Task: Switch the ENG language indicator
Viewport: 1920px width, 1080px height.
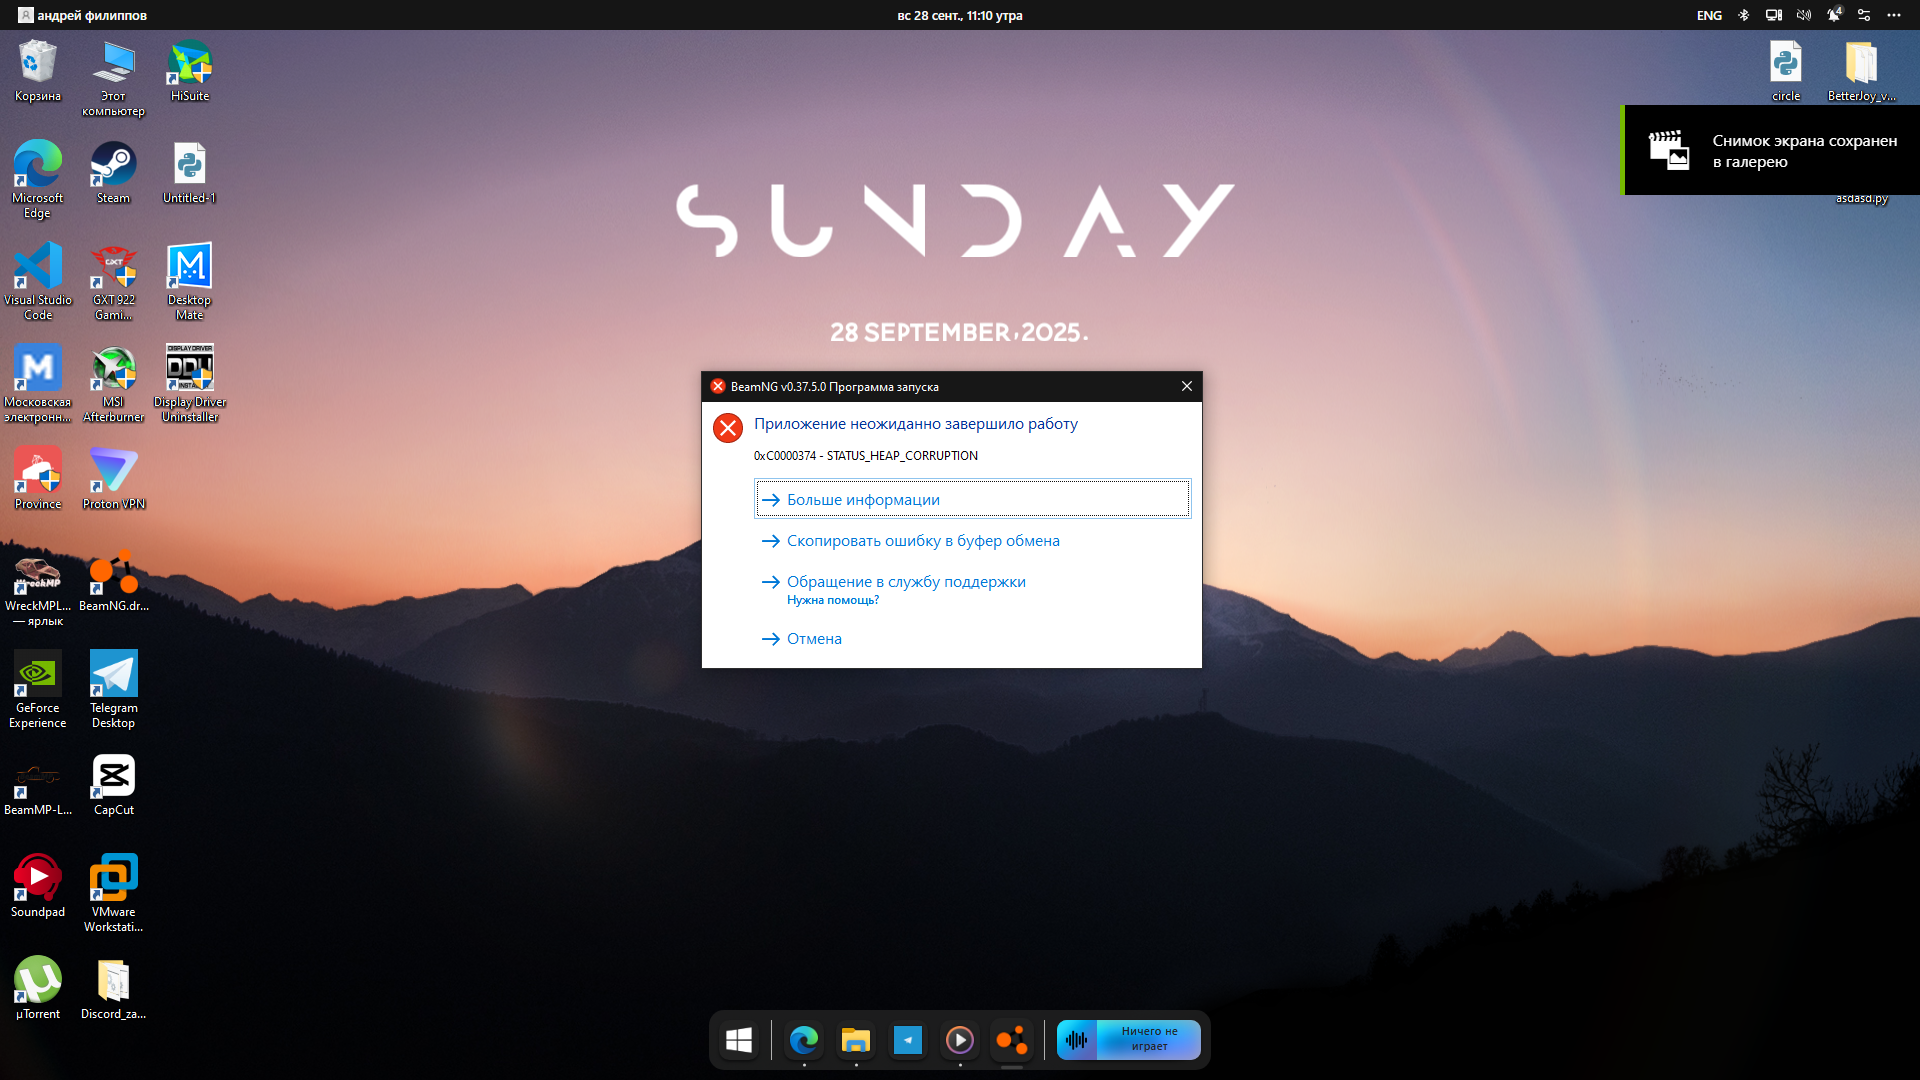Action: click(1709, 15)
